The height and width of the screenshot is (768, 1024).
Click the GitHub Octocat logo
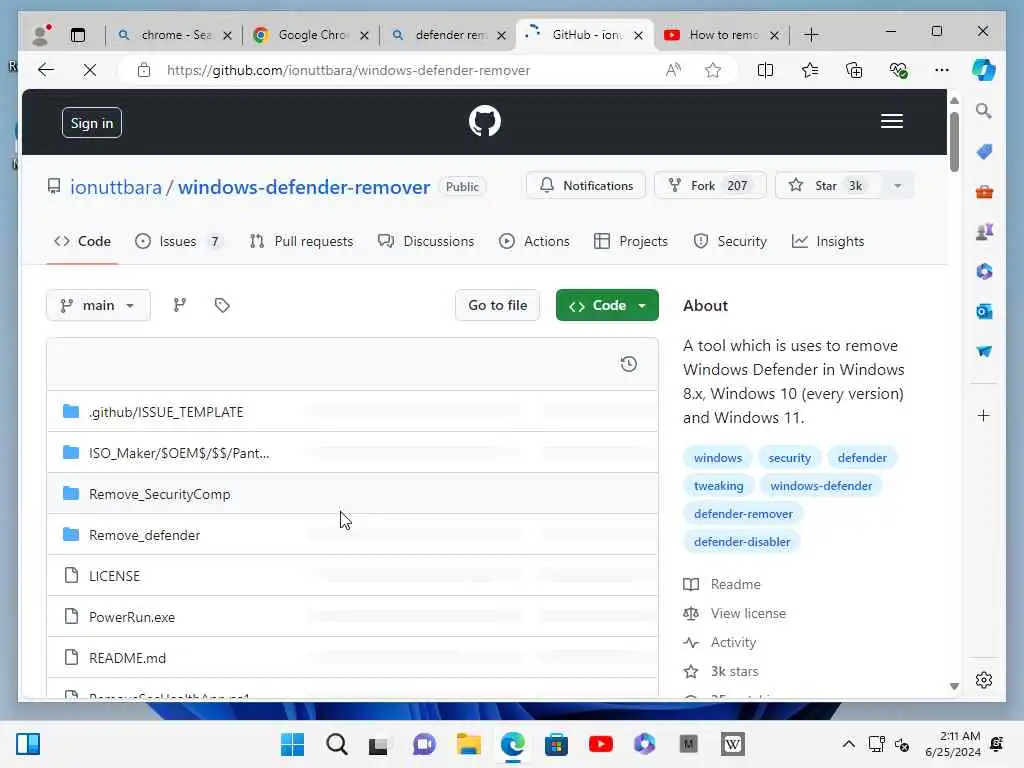coord(485,121)
